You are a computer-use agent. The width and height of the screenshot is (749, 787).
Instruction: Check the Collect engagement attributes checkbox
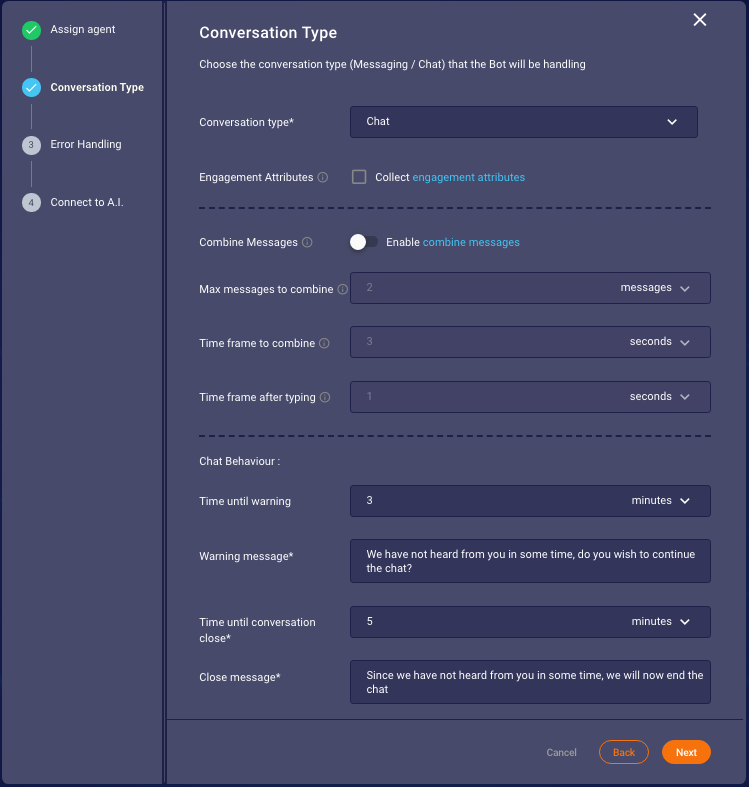pos(359,177)
